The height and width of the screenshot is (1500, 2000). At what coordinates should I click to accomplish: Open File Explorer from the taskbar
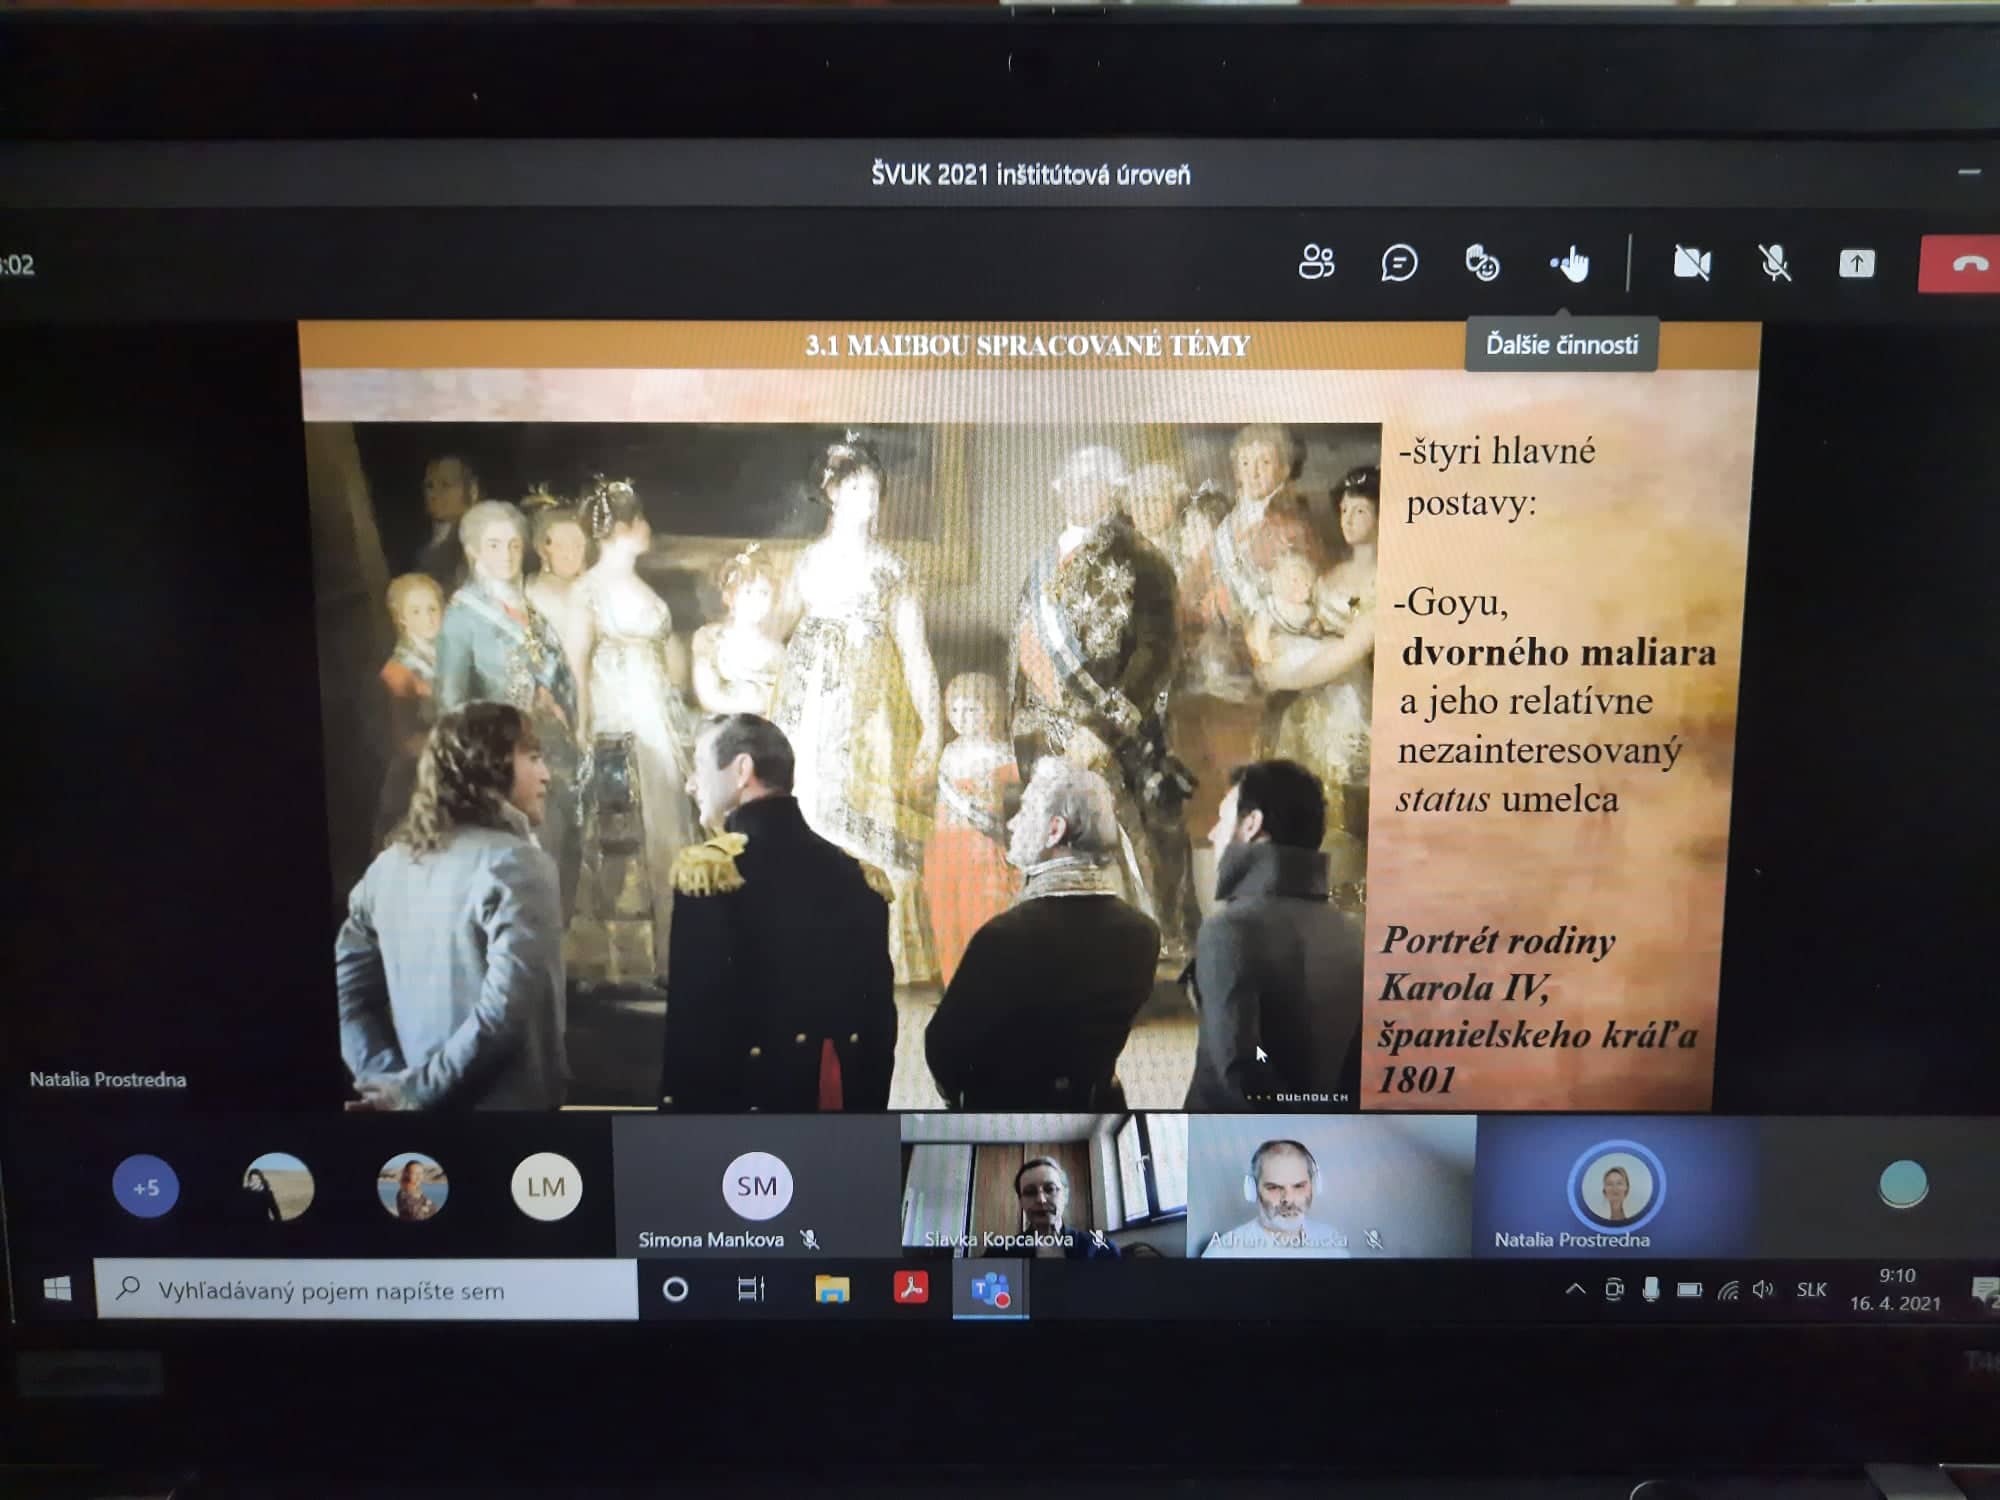[832, 1289]
